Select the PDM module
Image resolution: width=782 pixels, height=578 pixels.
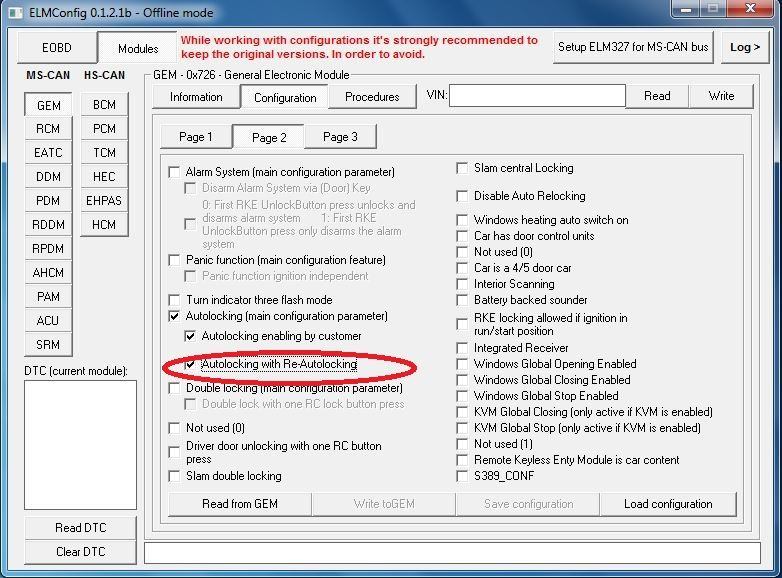pos(48,201)
